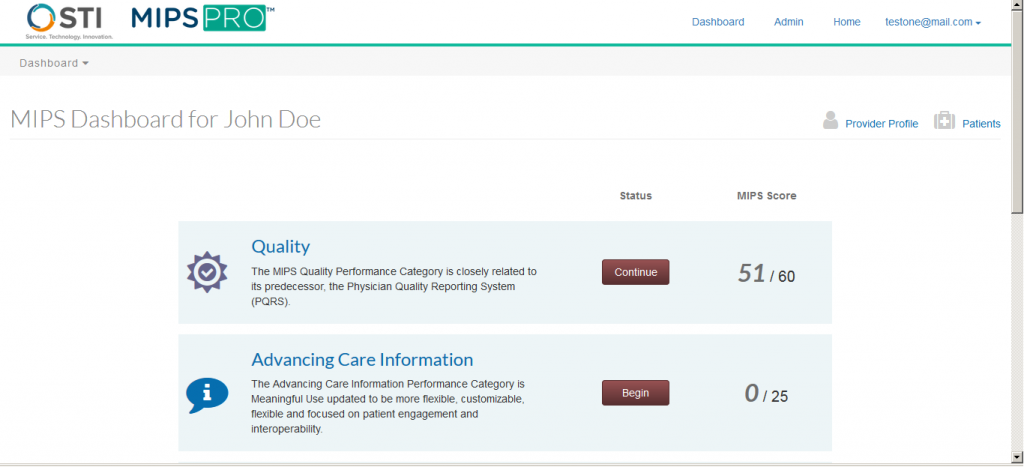This screenshot has width=1024, height=467.
Task: Click the Advancing Care Information heading link
Action: tap(362, 360)
